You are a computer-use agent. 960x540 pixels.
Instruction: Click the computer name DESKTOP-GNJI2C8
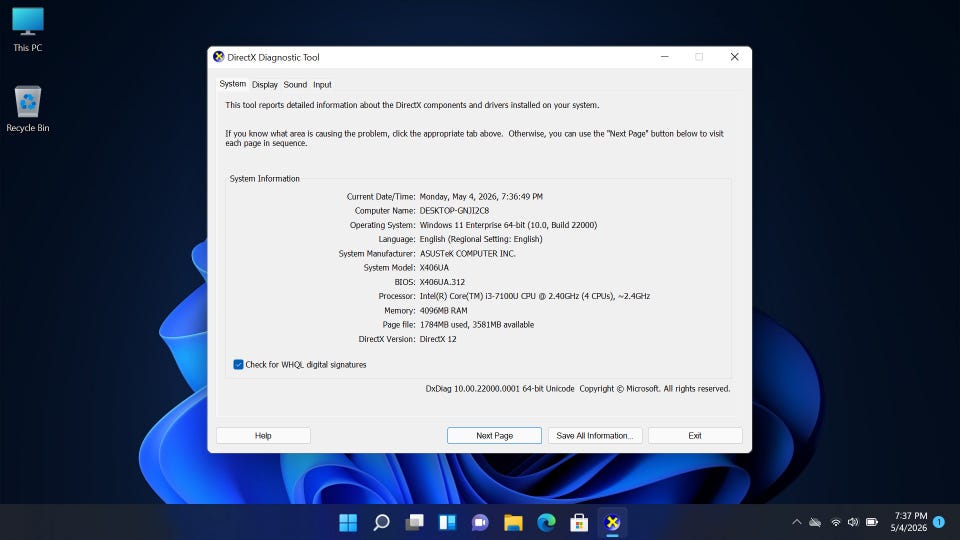454,211
